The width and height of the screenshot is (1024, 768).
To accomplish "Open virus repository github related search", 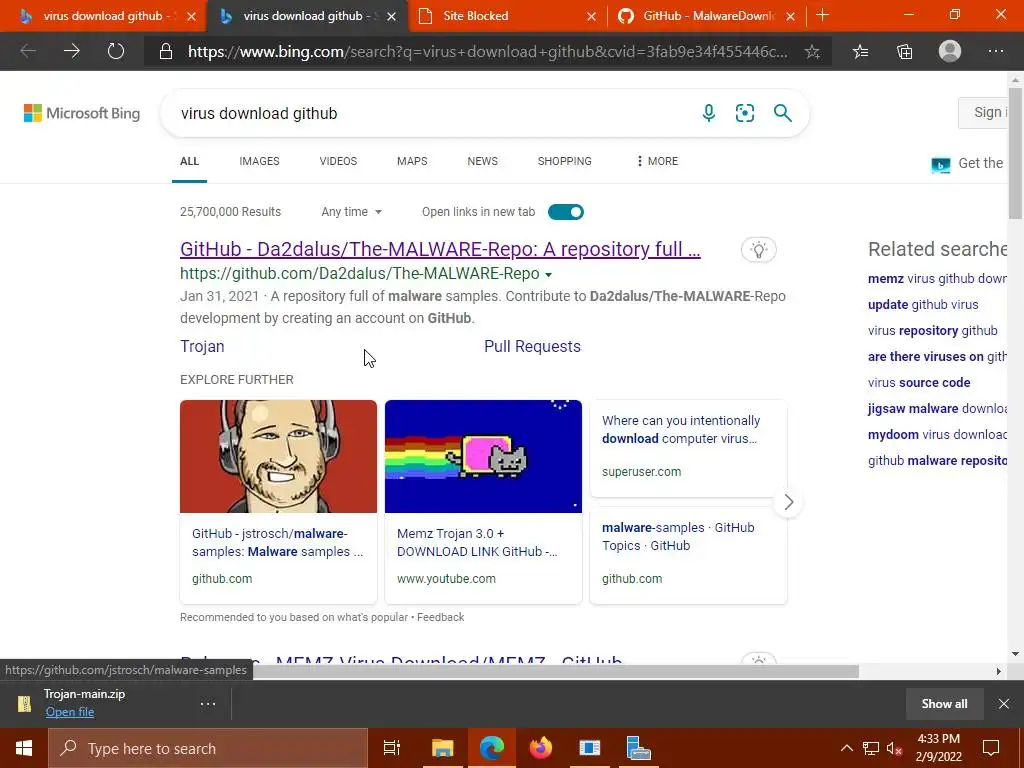I will (x=933, y=330).
